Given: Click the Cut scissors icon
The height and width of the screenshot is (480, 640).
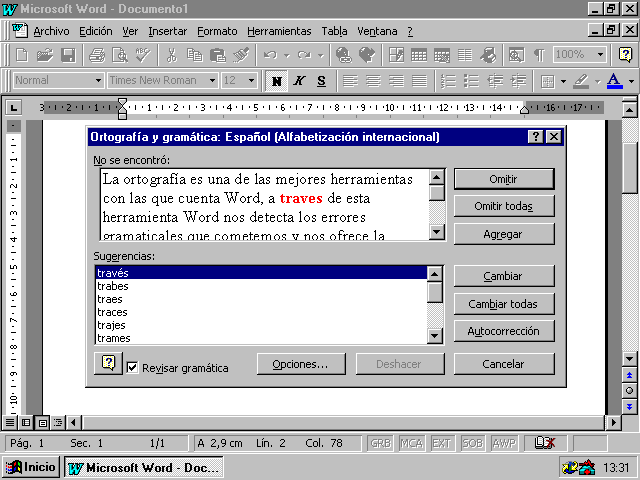Looking at the screenshot, I should pos(172,55).
